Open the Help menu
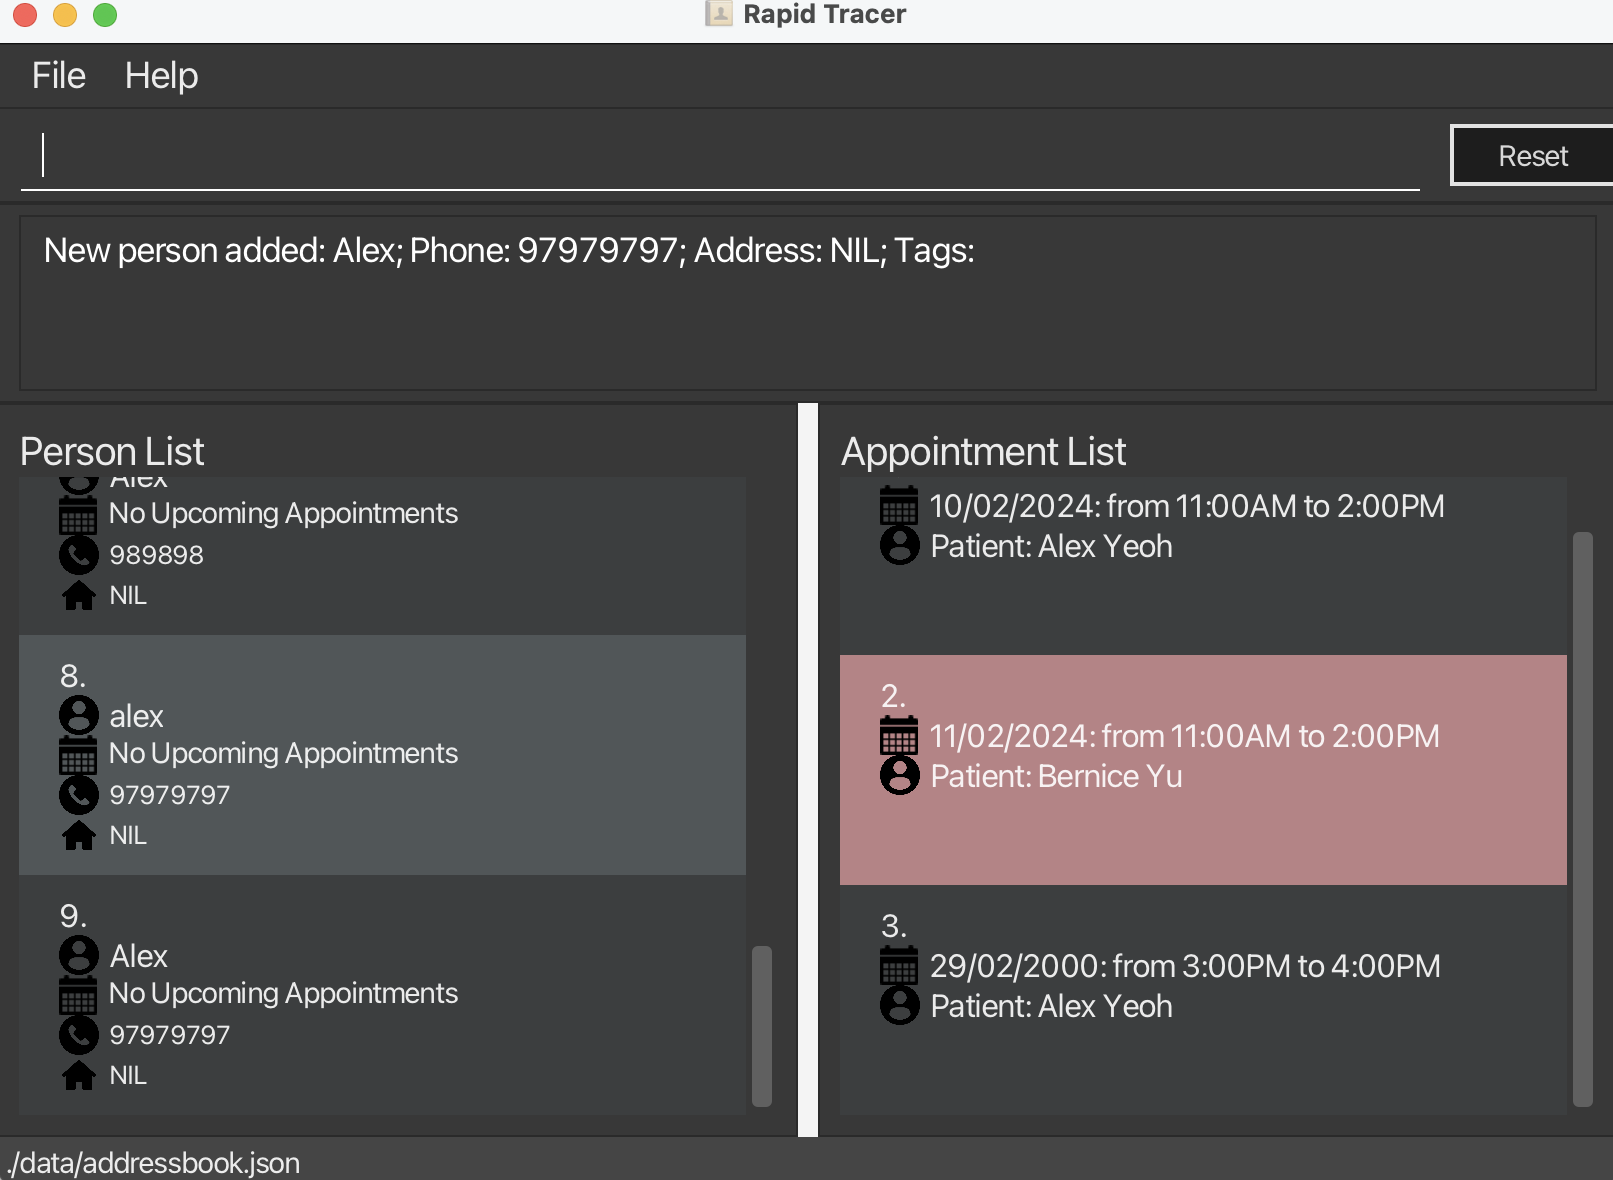 tap(161, 76)
